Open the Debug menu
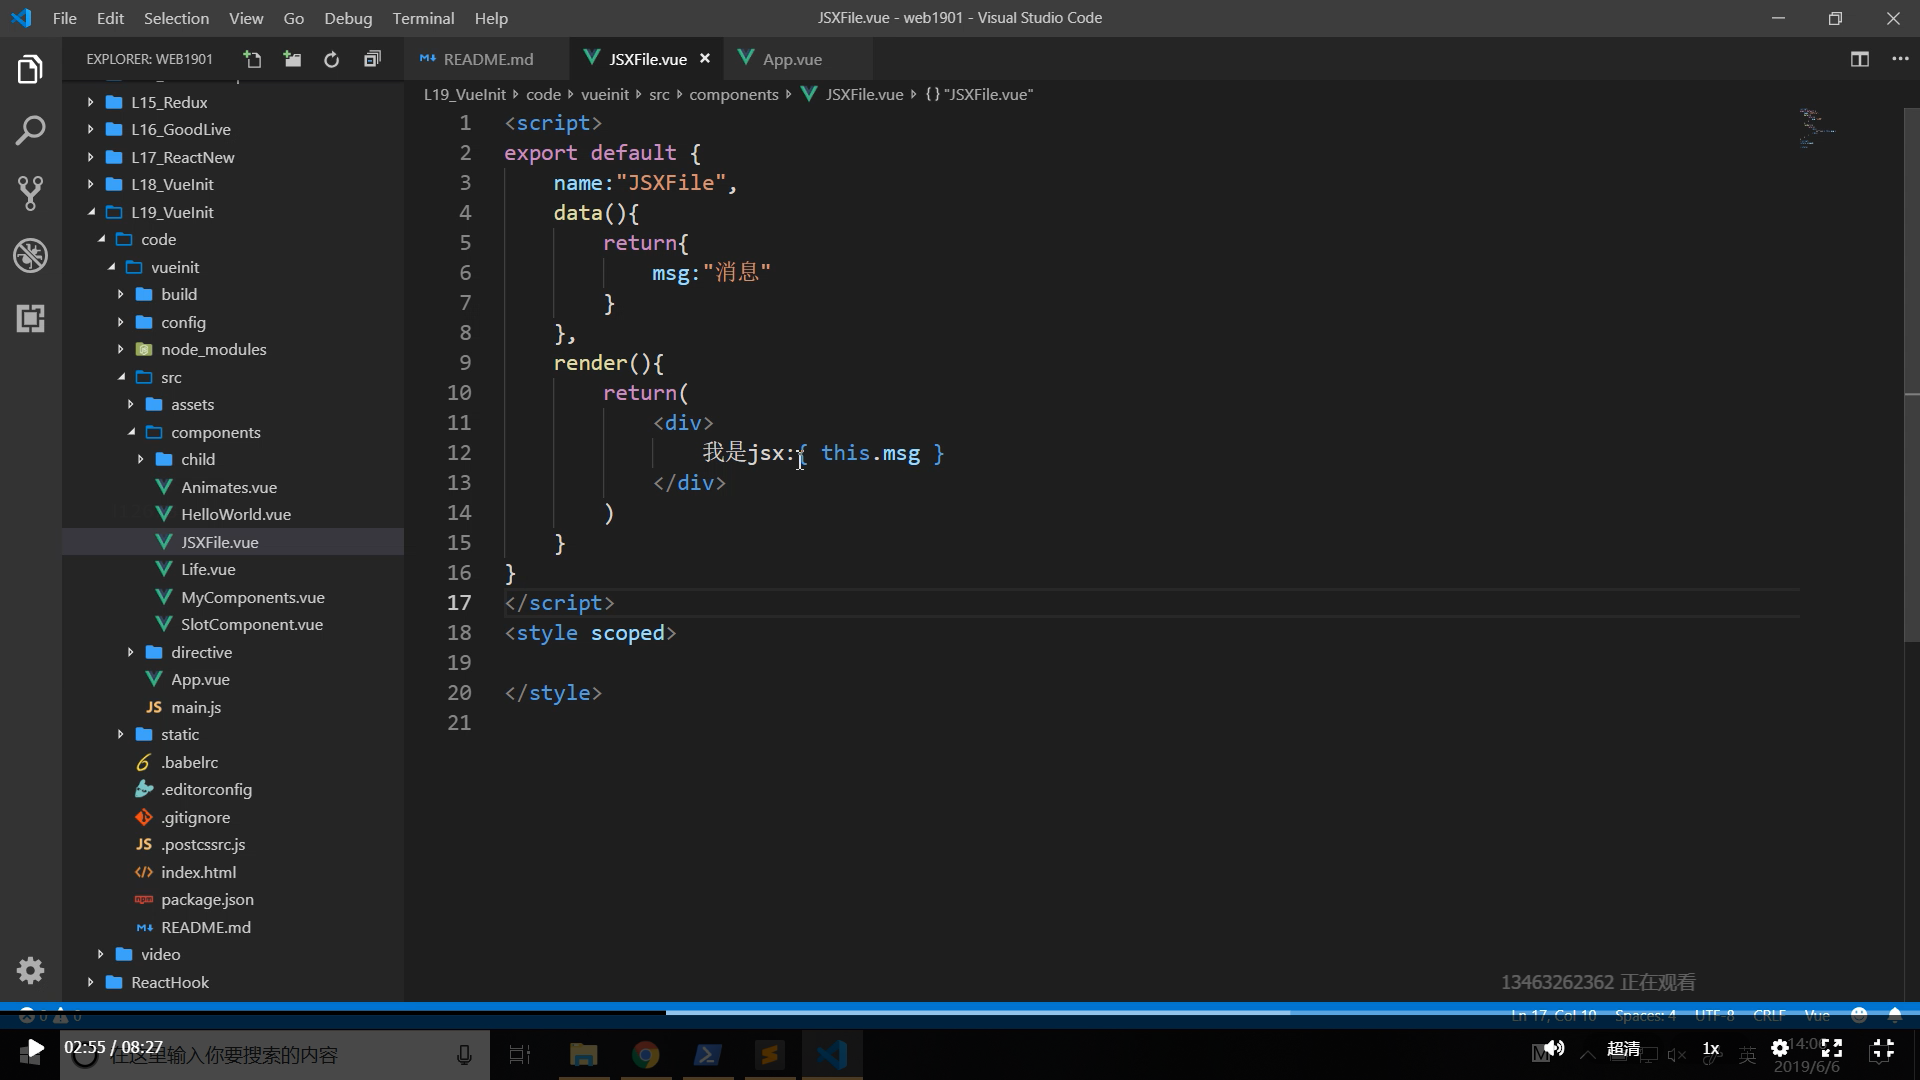Screen dimensions: 1920x1080 [x=348, y=18]
